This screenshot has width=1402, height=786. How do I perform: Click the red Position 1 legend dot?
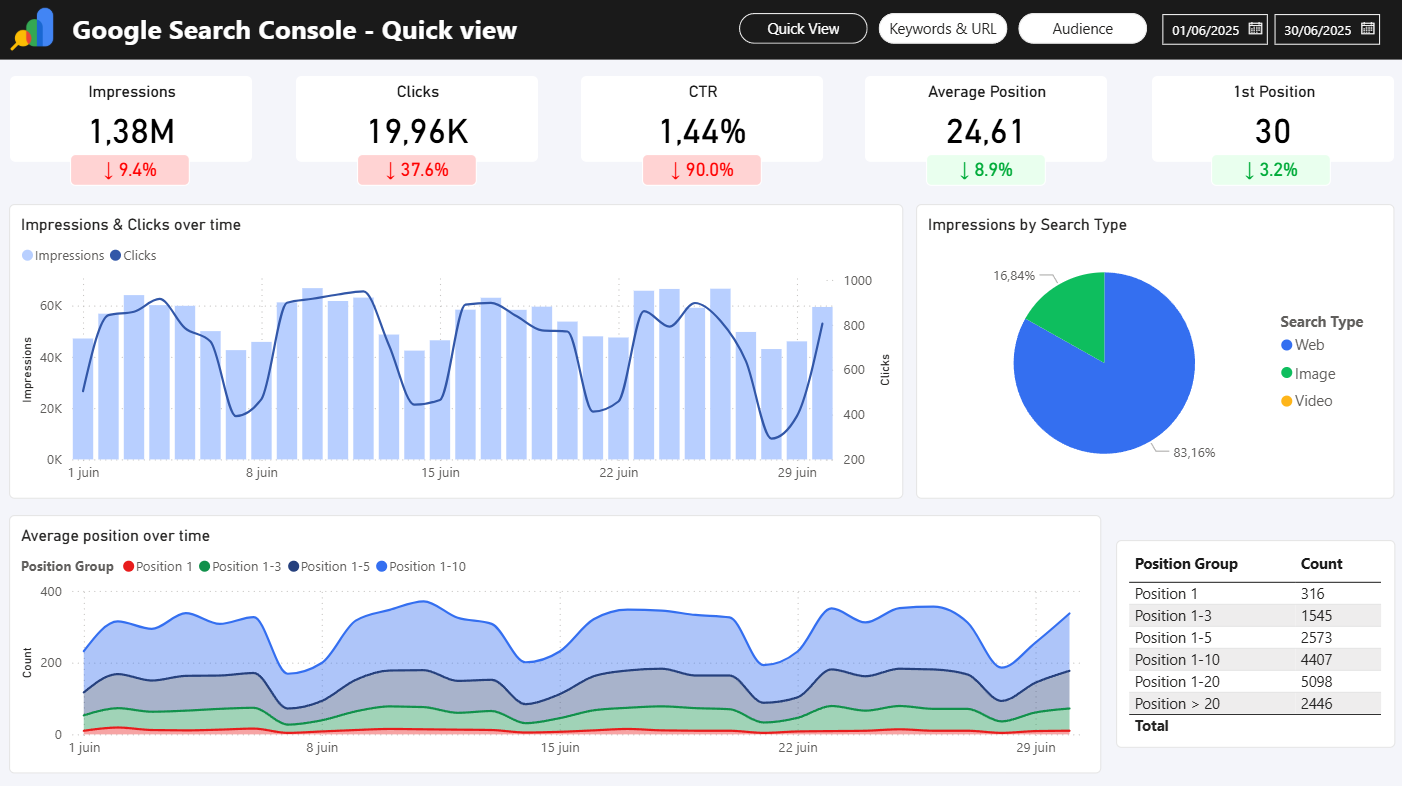pyautogui.click(x=129, y=566)
